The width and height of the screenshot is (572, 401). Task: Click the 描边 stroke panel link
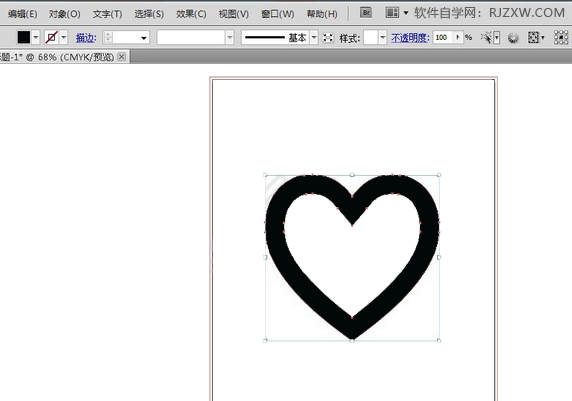(86, 38)
